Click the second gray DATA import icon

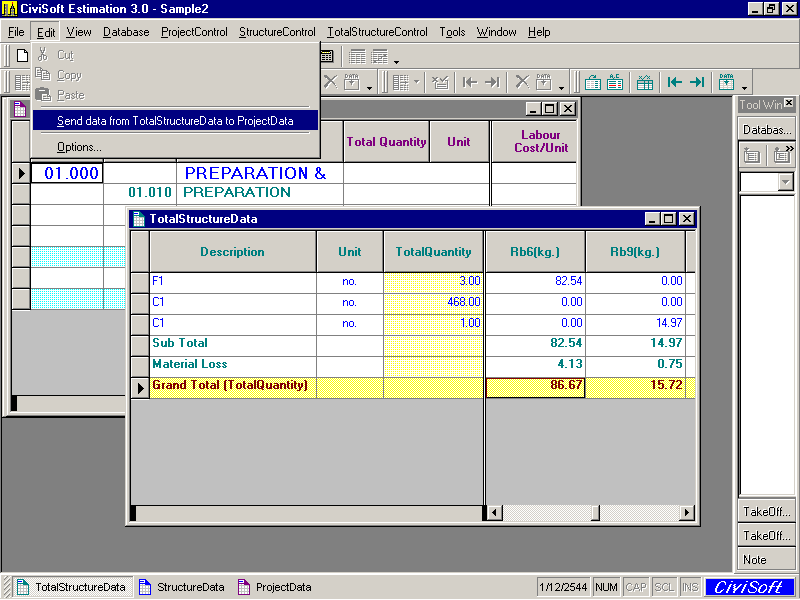click(544, 82)
